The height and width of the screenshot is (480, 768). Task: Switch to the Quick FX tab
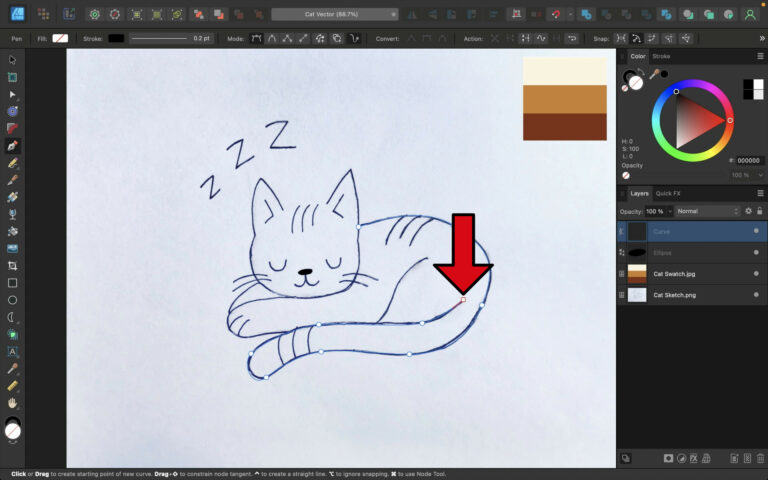668,193
